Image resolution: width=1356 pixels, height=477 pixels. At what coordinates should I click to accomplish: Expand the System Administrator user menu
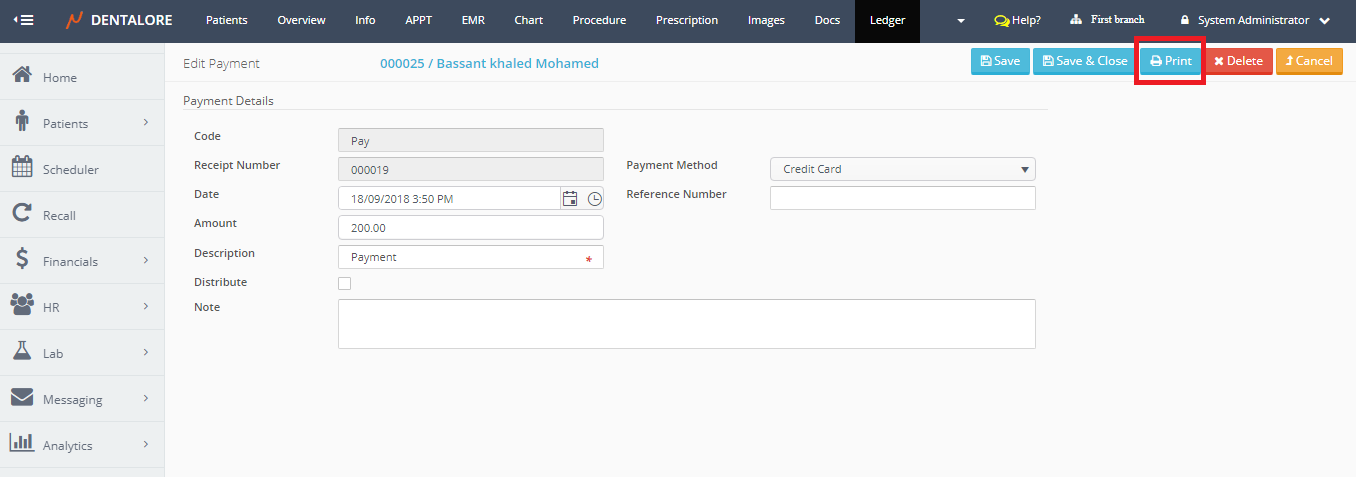click(x=1254, y=20)
